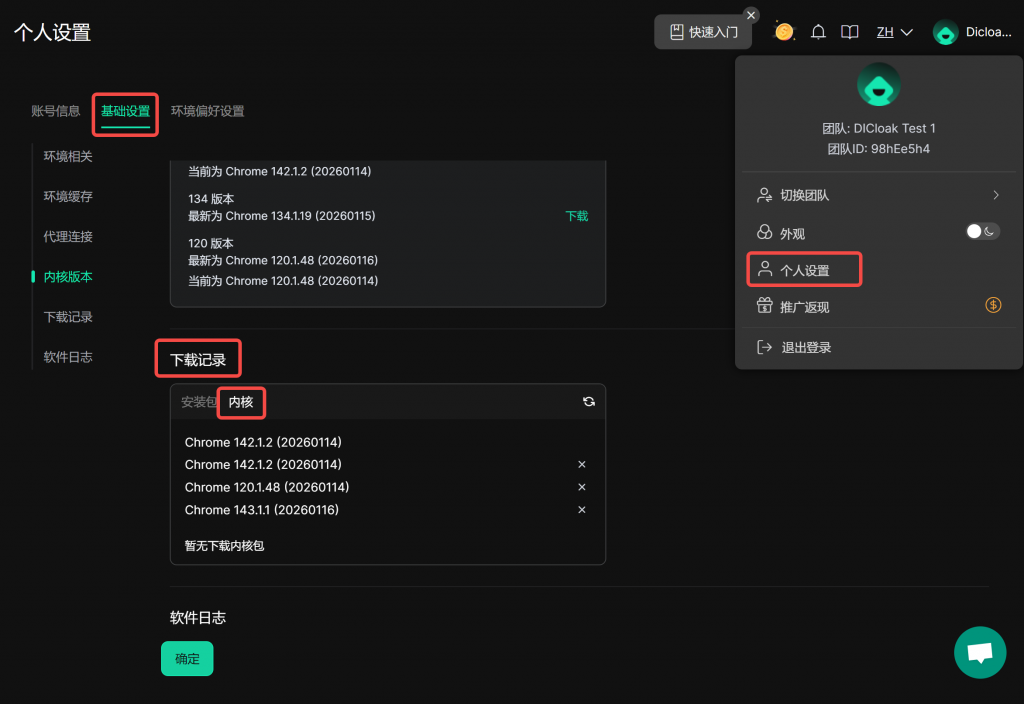This screenshot has height=704, width=1024.
Task: Switch to the 安装包 tab
Action: coord(198,402)
